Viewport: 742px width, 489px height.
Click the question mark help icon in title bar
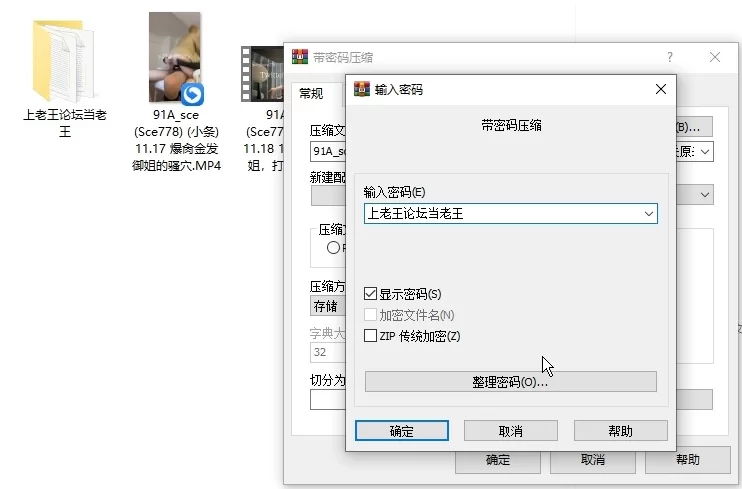670,57
